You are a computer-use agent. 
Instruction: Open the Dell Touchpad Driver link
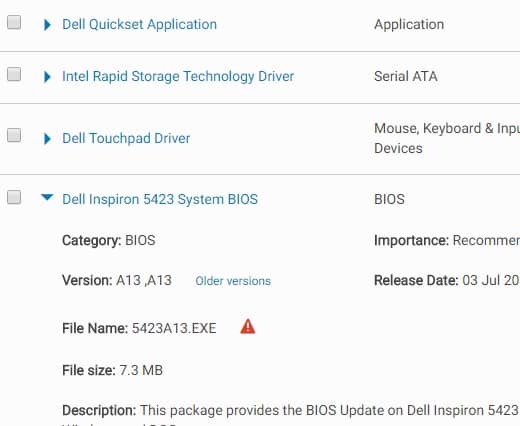pyautogui.click(x=126, y=138)
